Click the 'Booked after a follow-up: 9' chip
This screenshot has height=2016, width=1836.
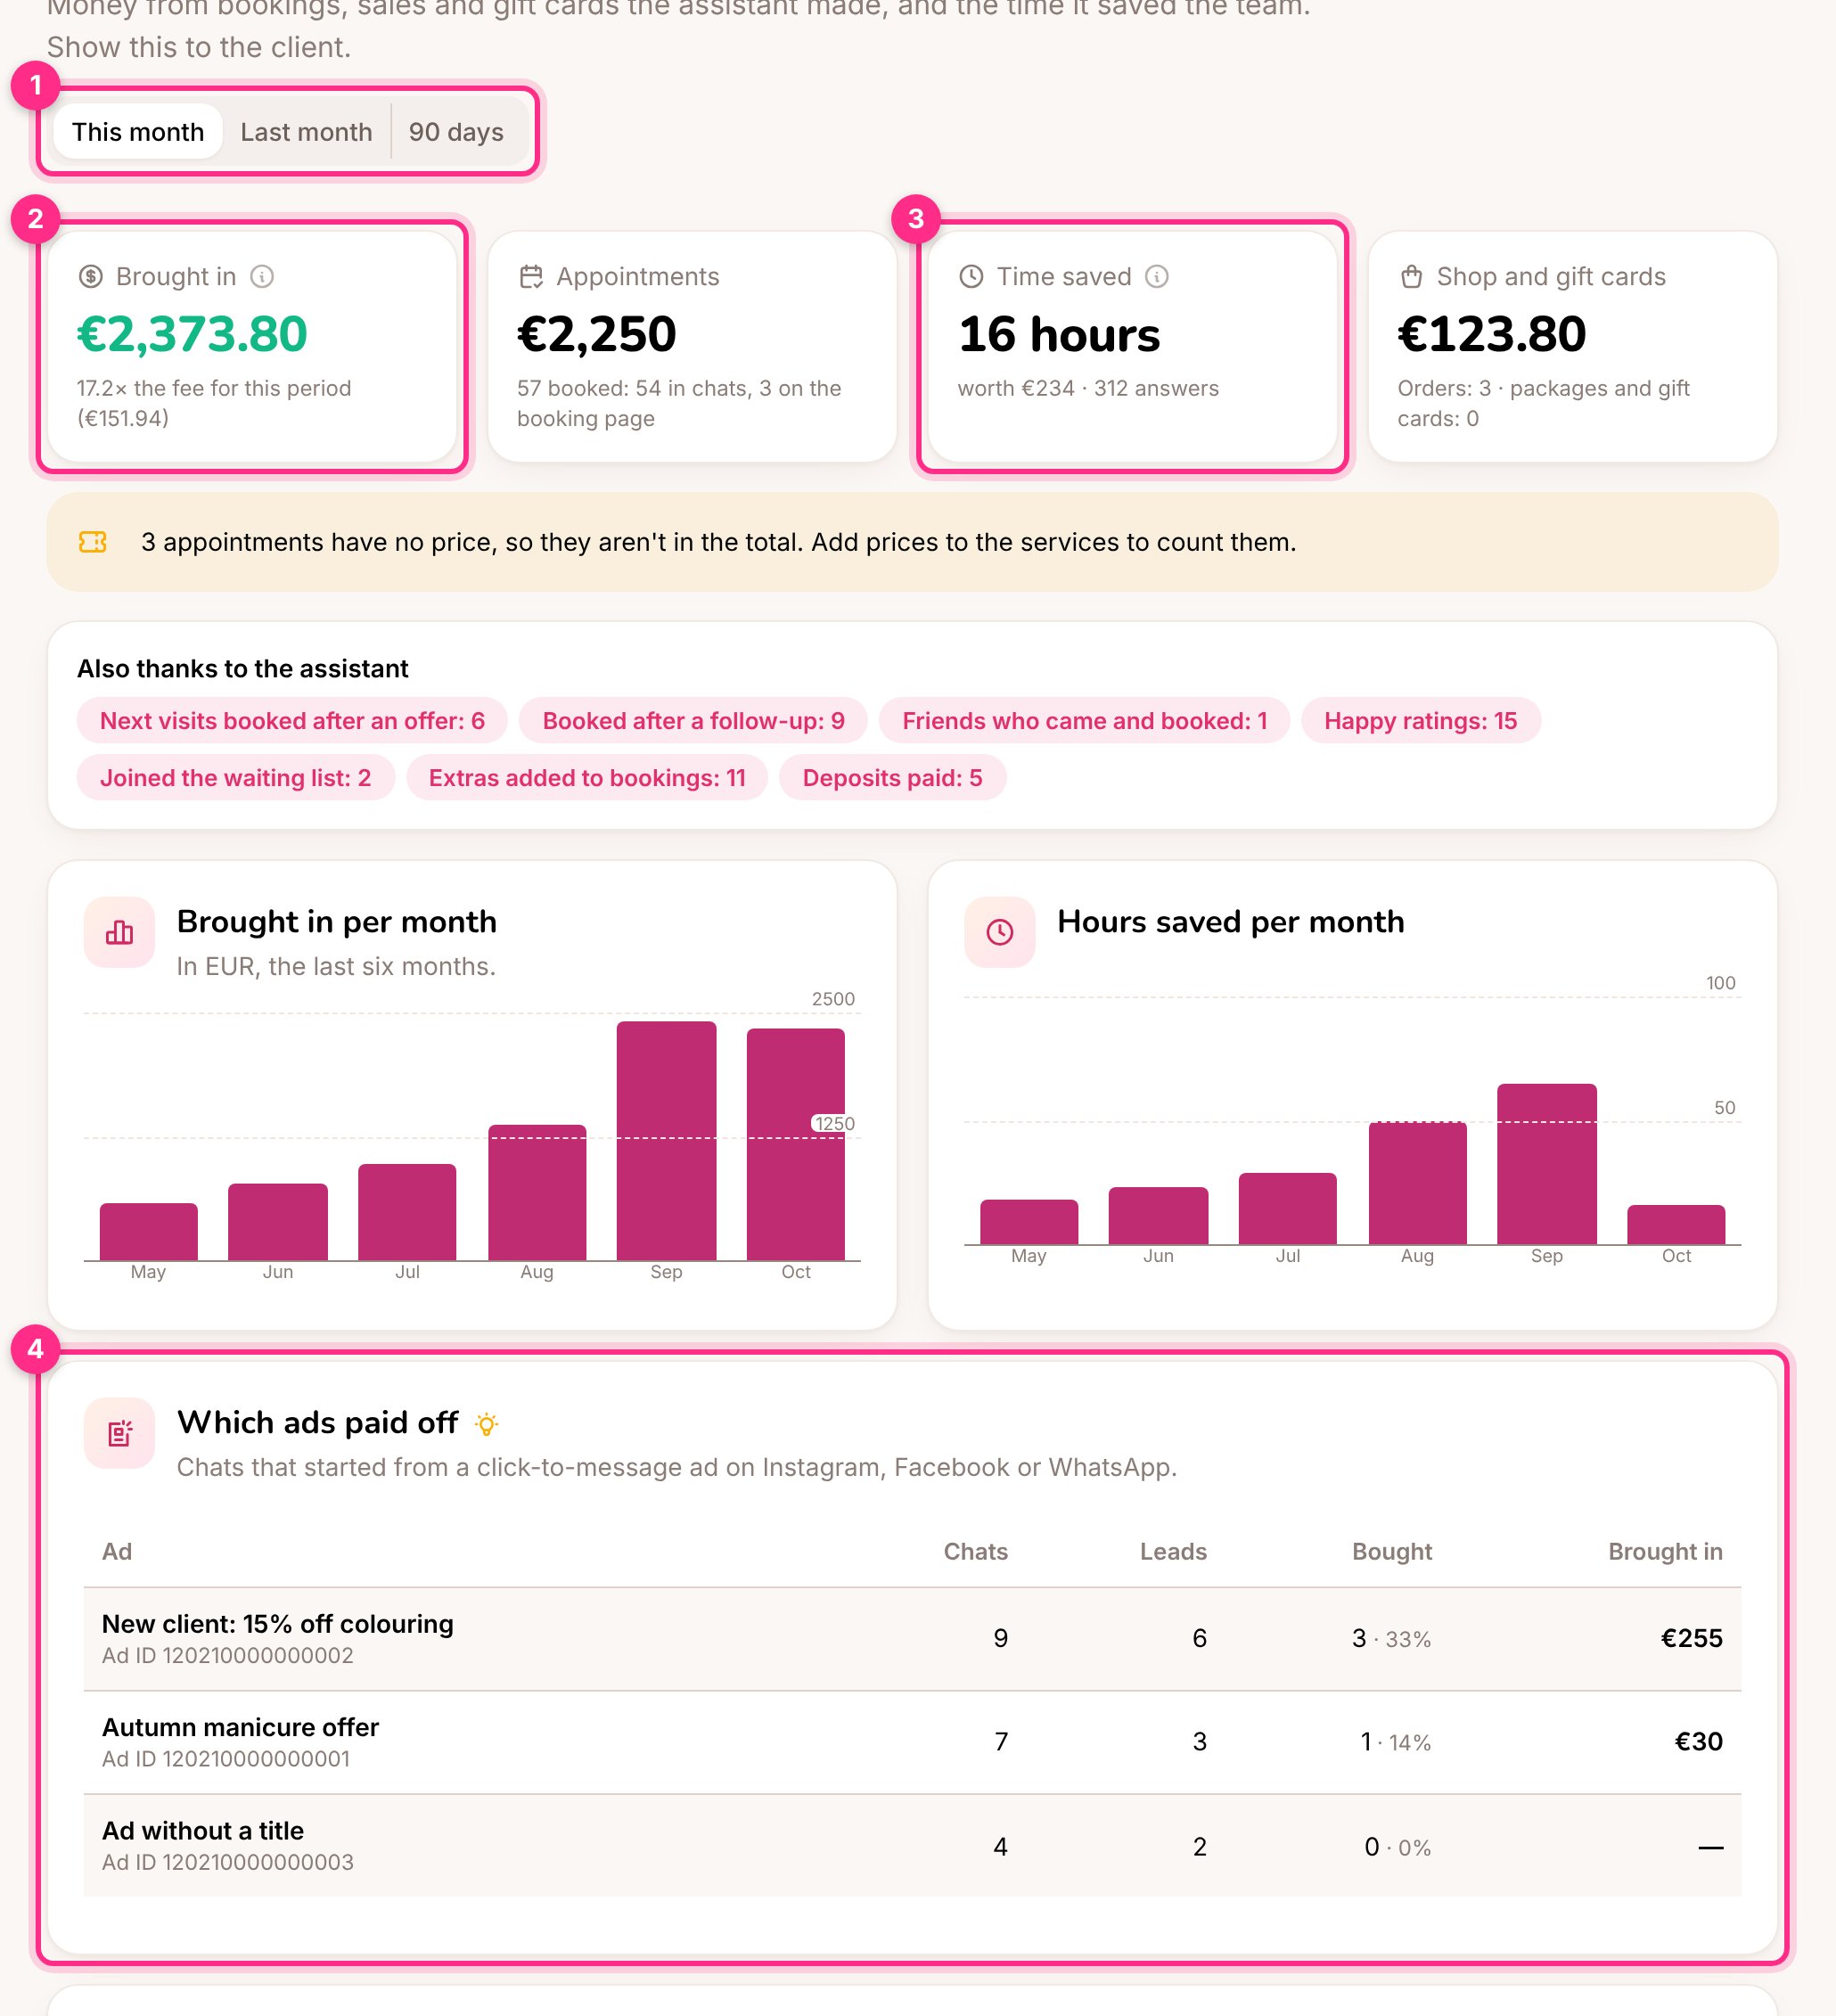(x=693, y=721)
